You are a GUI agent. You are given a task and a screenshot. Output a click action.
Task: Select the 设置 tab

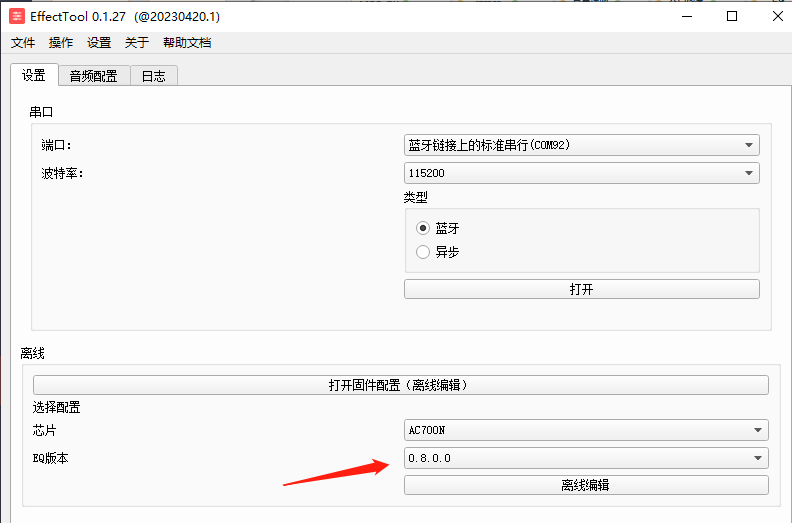(x=34, y=75)
